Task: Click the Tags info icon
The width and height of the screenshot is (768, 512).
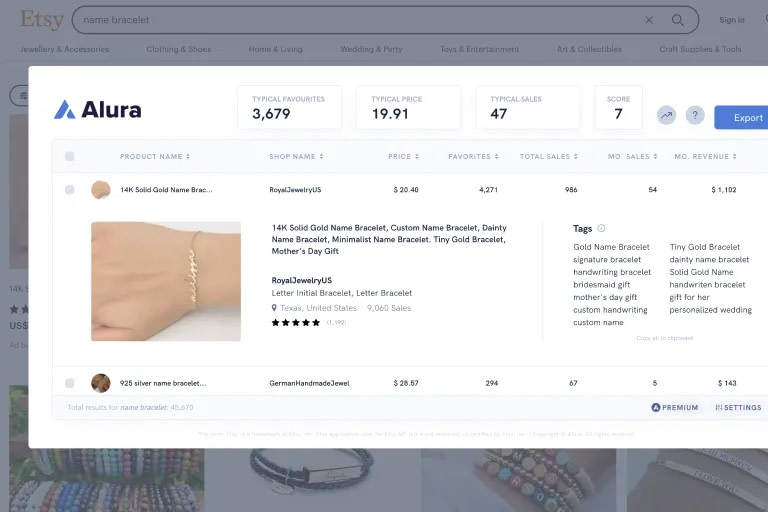Action: pyautogui.click(x=601, y=228)
